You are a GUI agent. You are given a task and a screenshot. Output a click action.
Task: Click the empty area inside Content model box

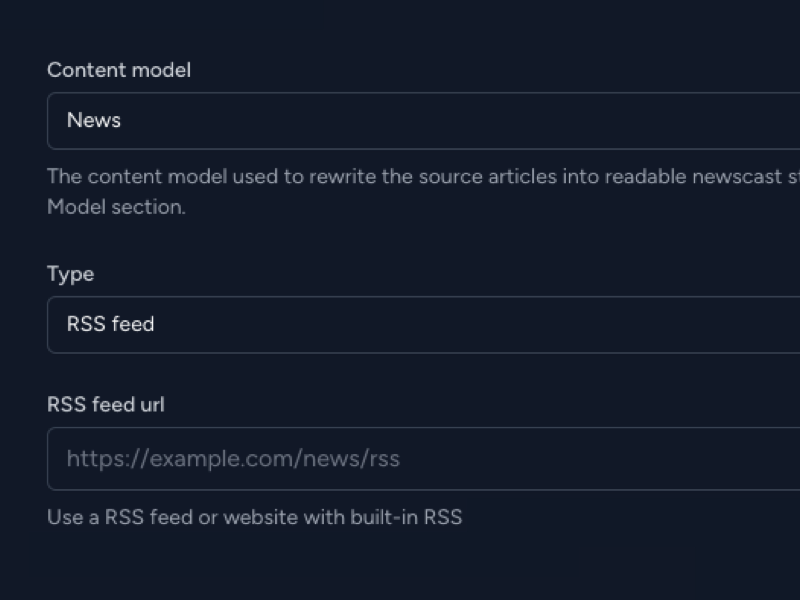[x=459, y=121]
